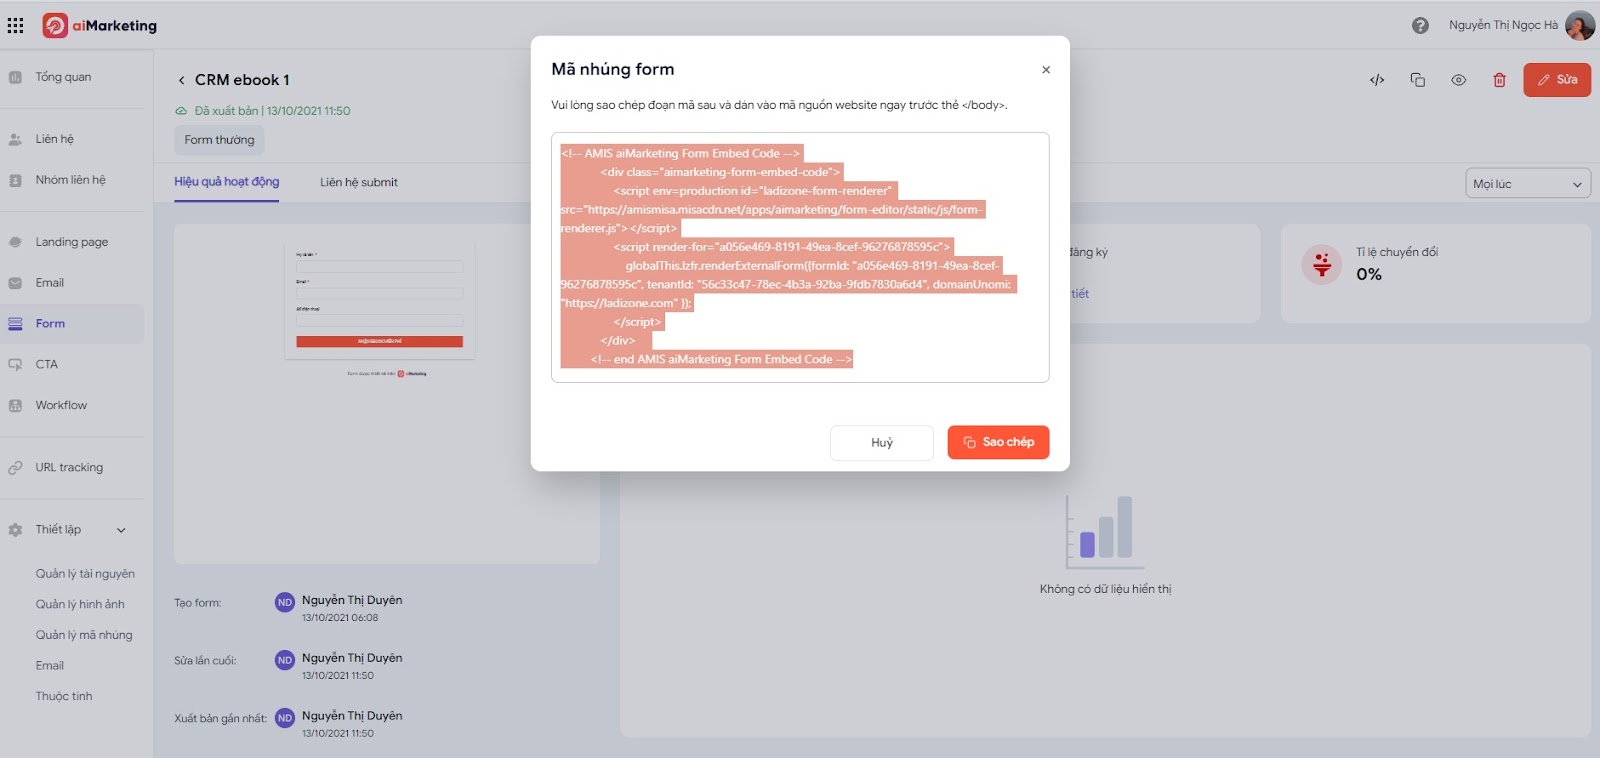Image resolution: width=1600 pixels, height=758 pixels.
Task: Click the URL tracking link icon
Action: [15, 468]
